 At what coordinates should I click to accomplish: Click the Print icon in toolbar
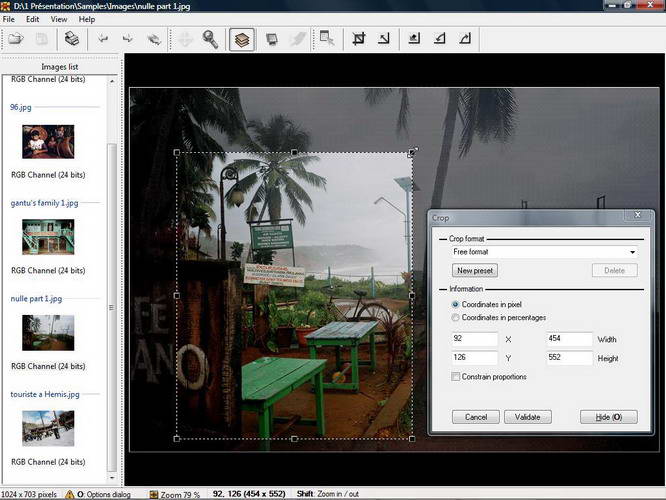72,39
